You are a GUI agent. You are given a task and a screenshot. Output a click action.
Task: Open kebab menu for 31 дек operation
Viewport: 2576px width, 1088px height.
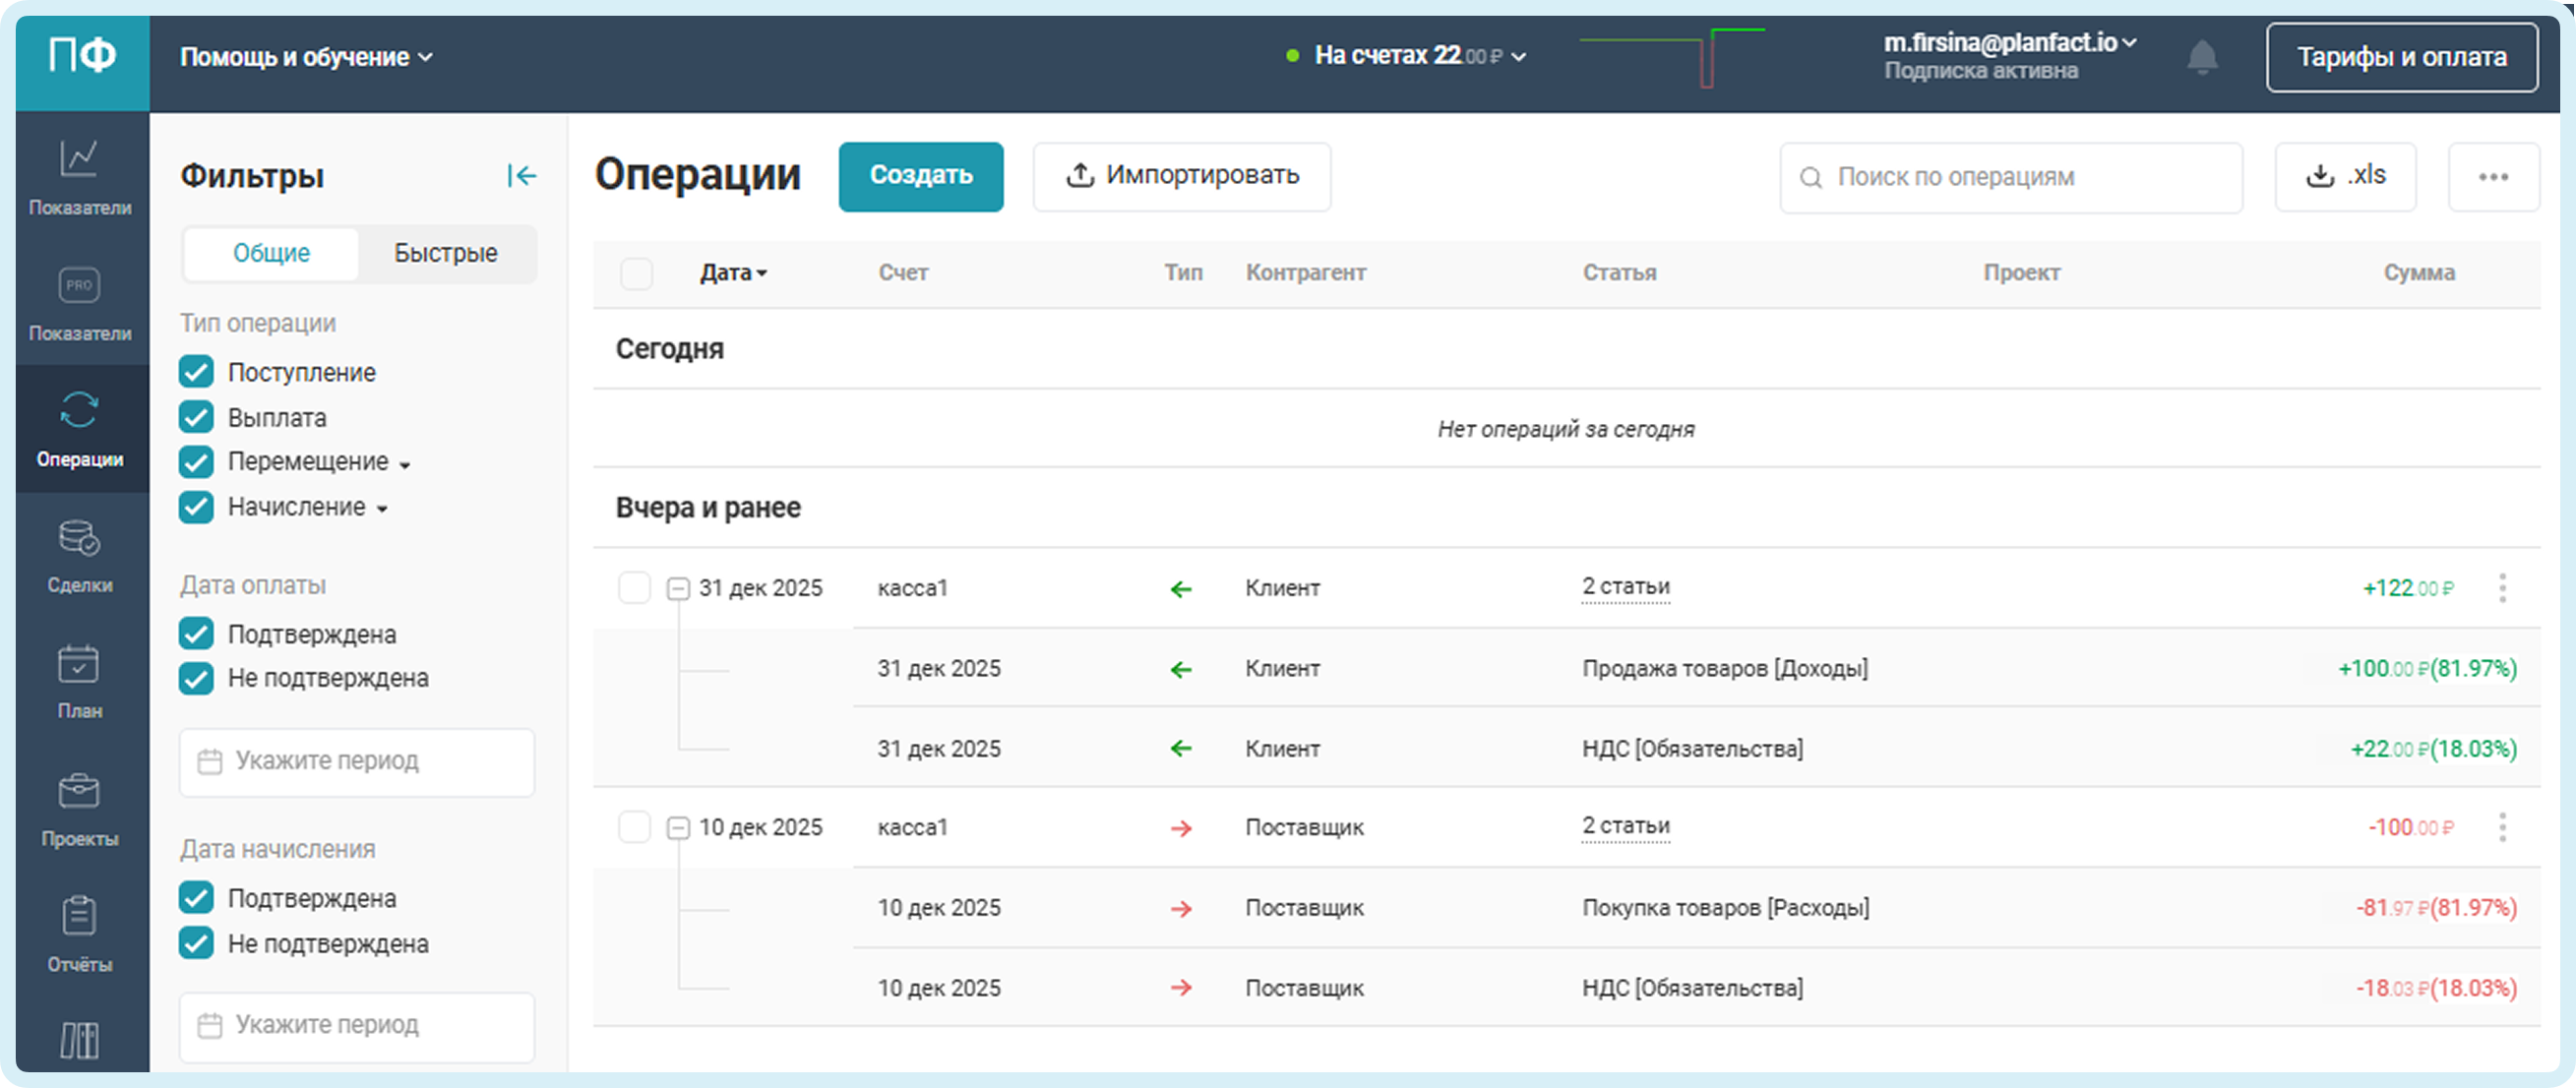(x=2502, y=588)
